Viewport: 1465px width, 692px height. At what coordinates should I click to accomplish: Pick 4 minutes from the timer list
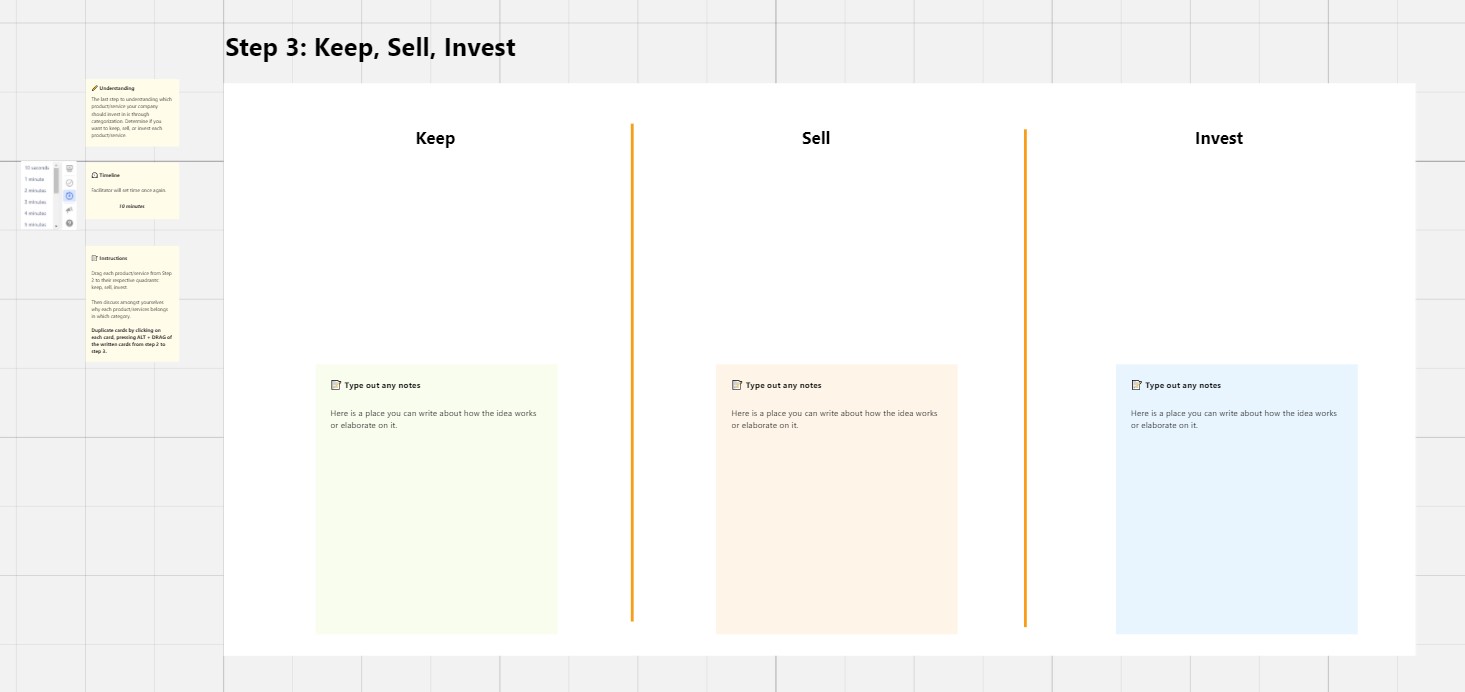pos(36,213)
